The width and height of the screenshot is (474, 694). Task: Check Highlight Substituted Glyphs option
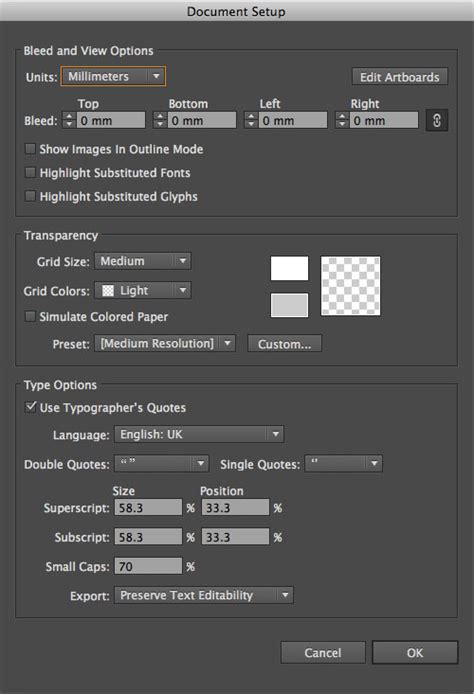click(30, 196)
